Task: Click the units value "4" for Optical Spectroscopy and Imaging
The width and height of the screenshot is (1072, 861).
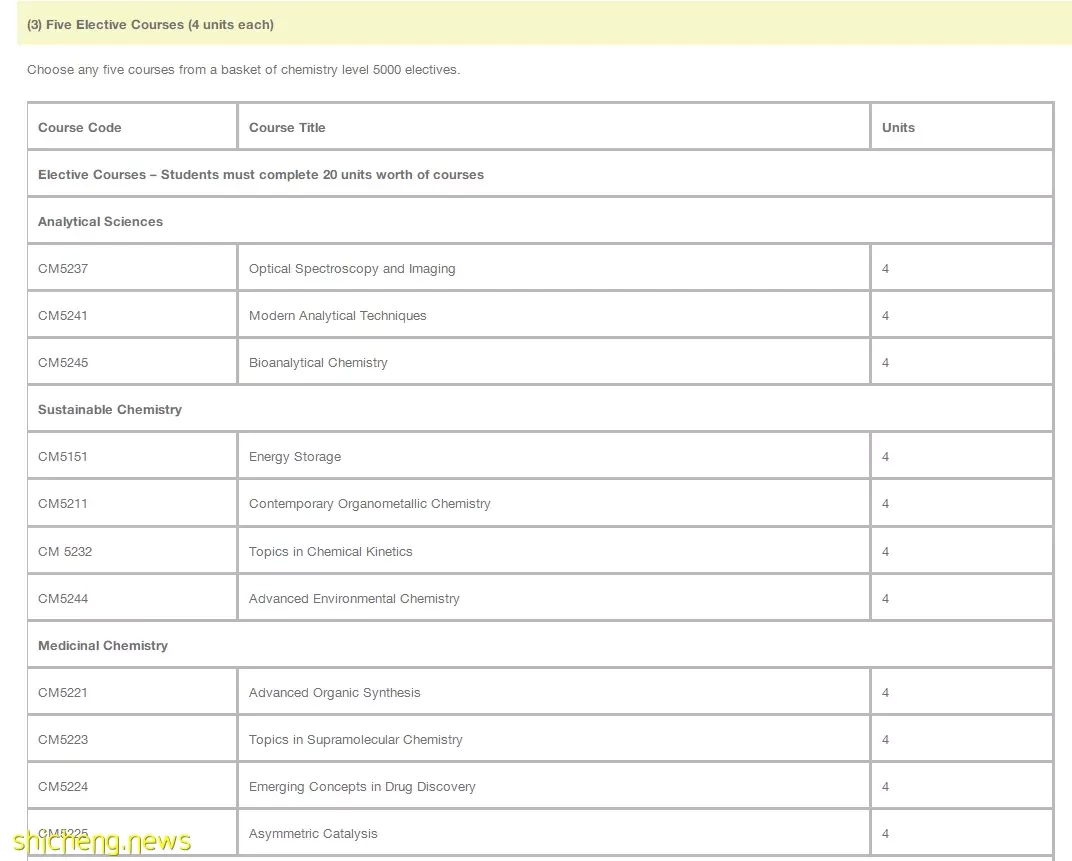Action: [x=885, y=269]
